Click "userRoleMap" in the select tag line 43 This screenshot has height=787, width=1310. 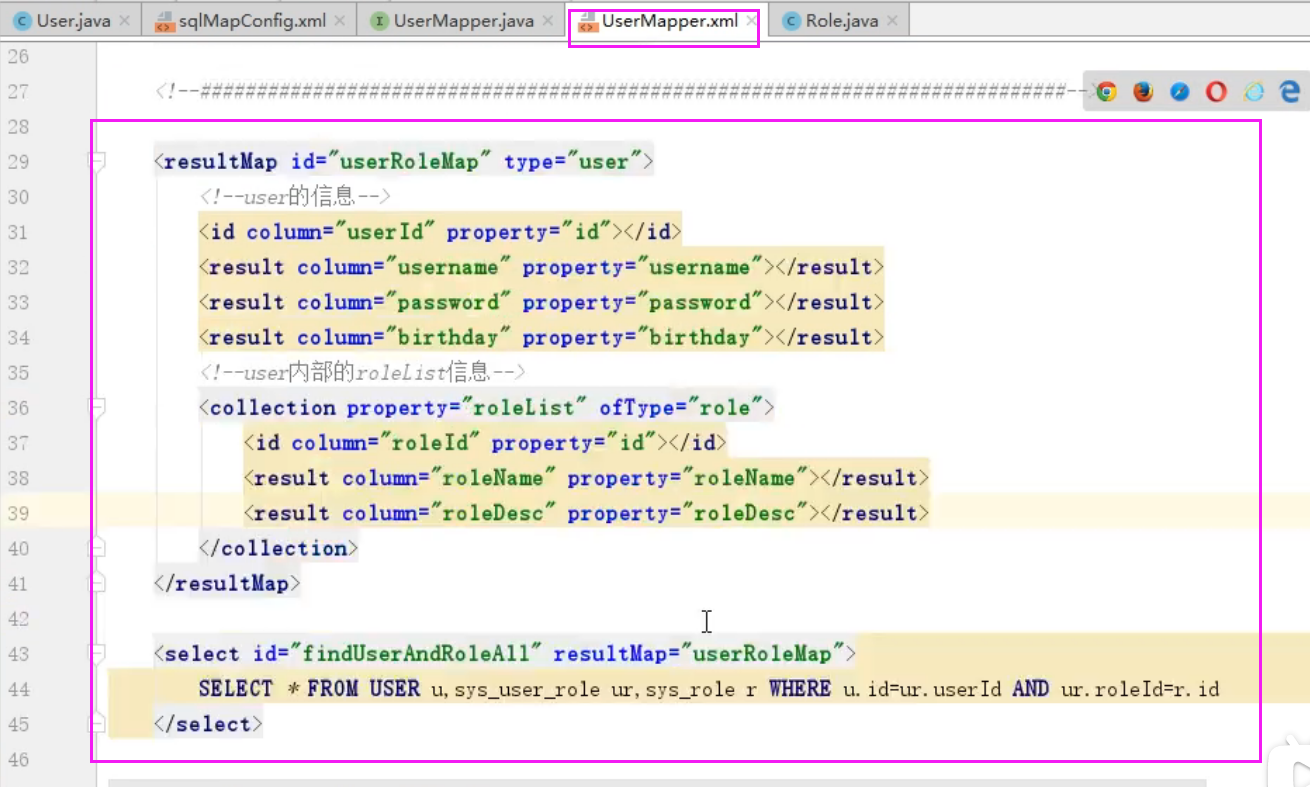(x=762, y=653)
